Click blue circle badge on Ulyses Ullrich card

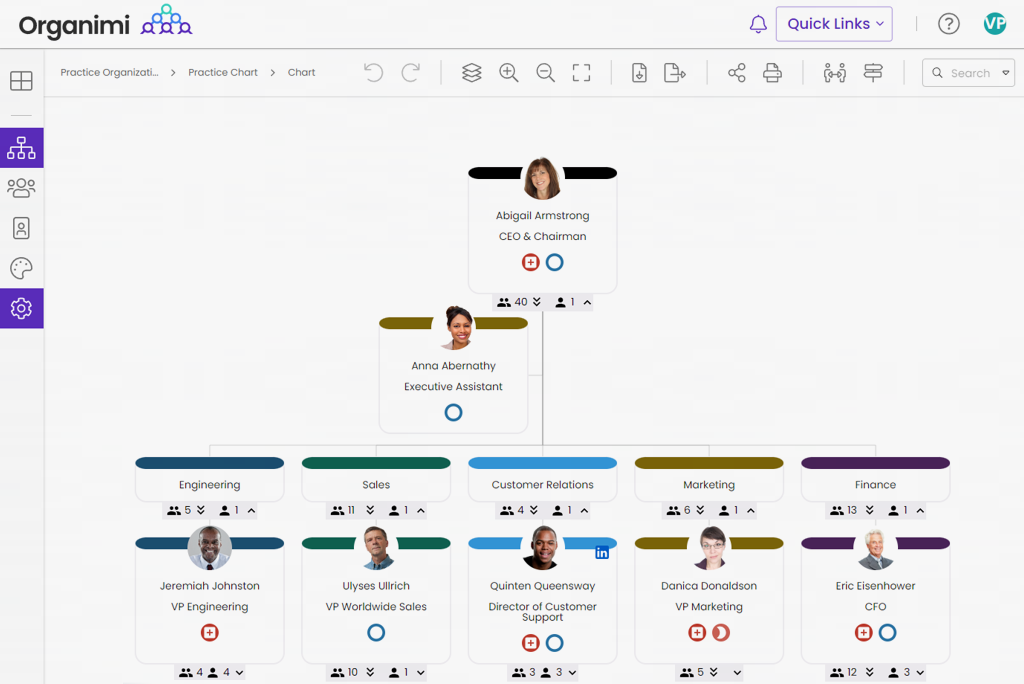[x=376, y=632]
